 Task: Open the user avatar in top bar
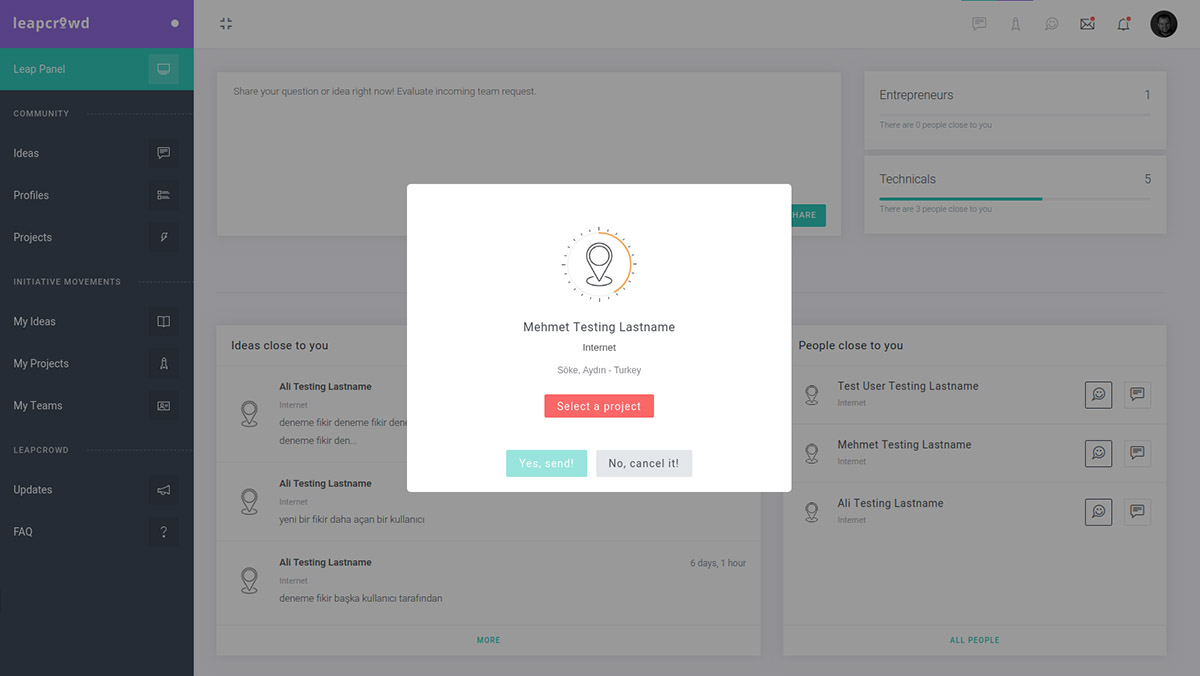1164,24
